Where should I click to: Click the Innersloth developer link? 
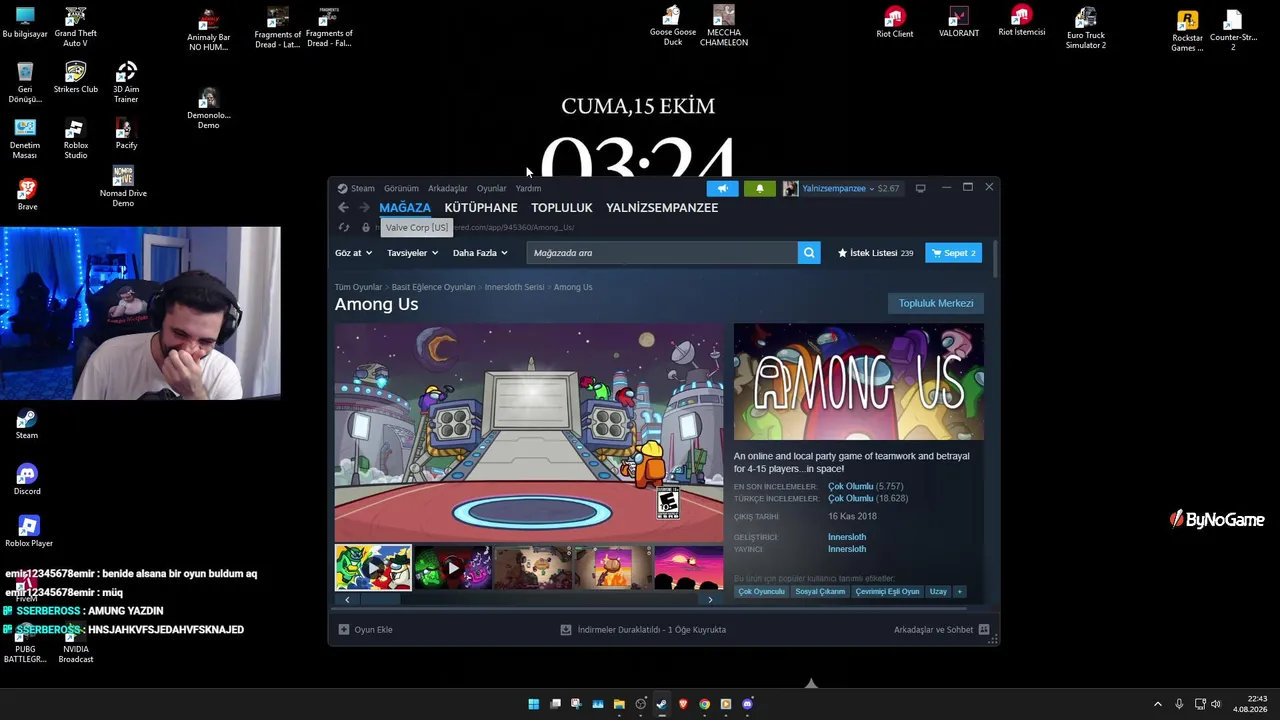click(847, 537)
